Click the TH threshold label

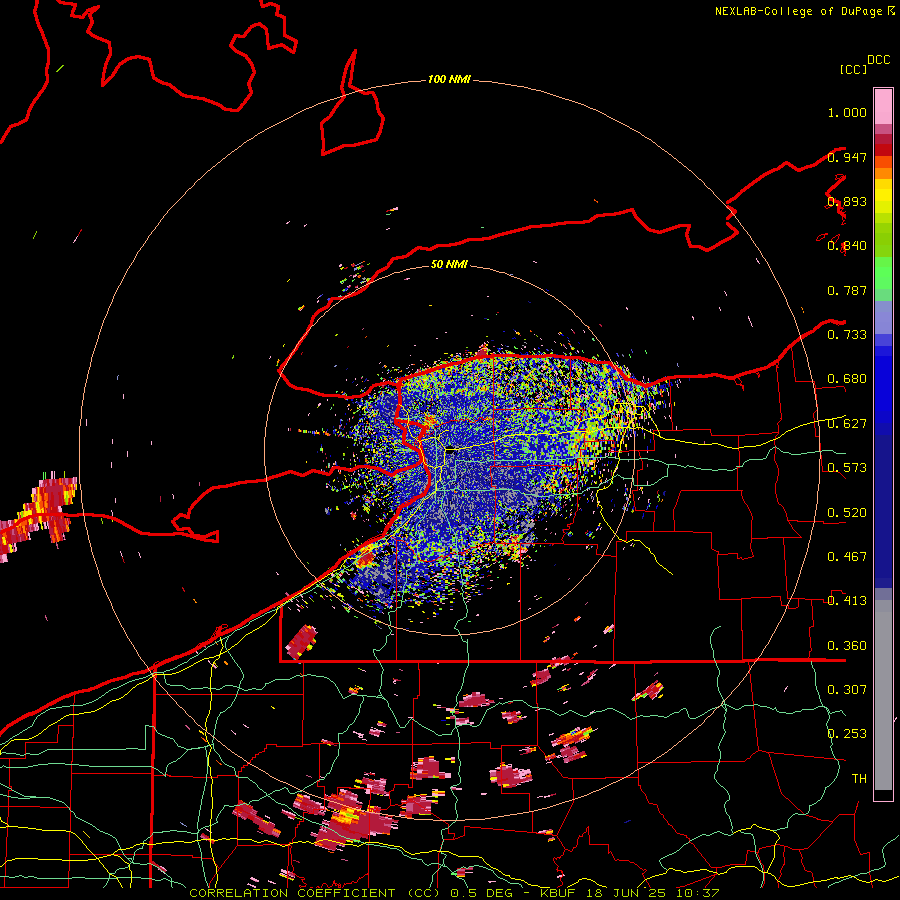[859, 779]
